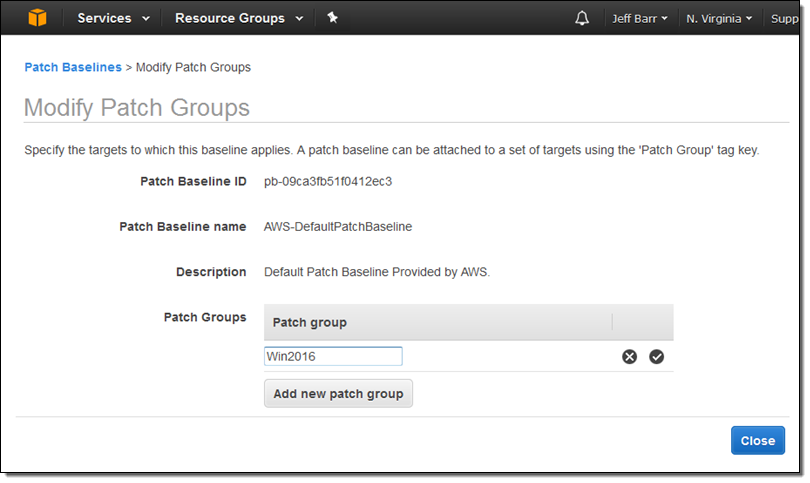Click the blue Close button

click(757, 441)
